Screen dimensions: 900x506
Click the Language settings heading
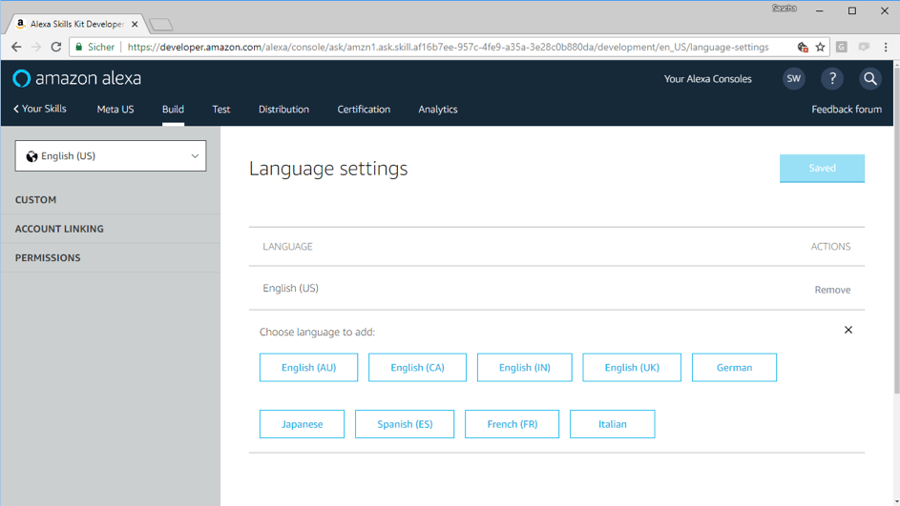pos(328,168)
